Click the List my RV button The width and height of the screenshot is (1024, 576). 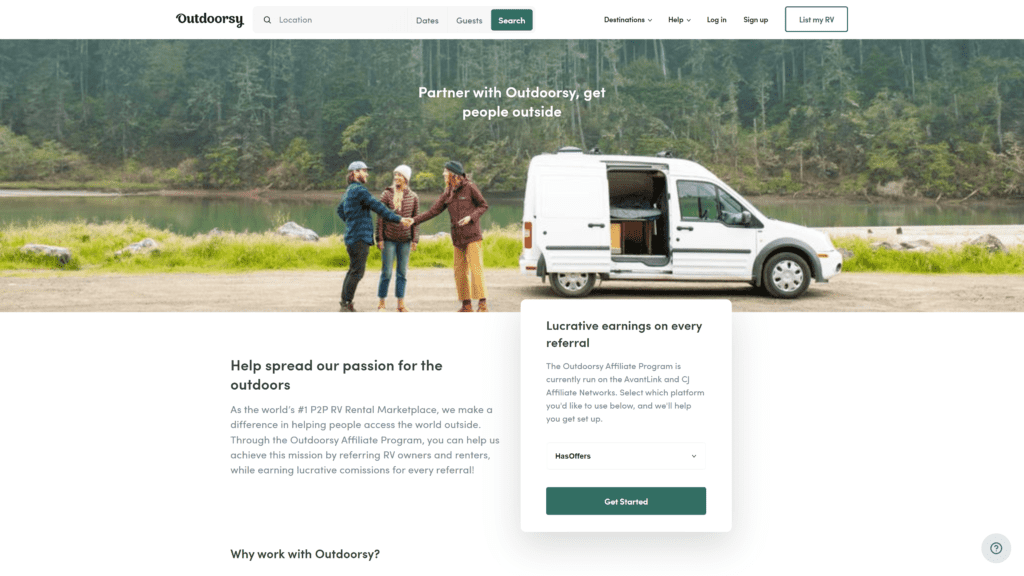tap(816, 20)
